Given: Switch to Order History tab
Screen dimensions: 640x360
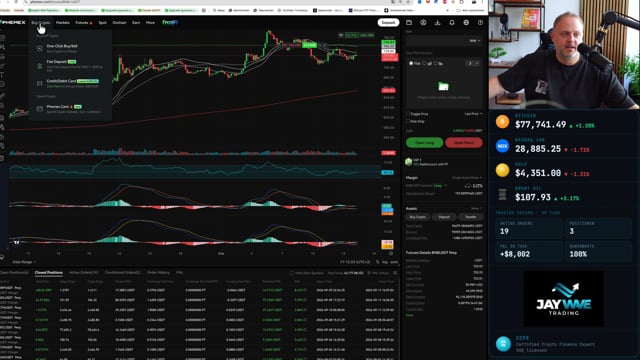Looking at the screenshot, I should [x=158, y=272].
